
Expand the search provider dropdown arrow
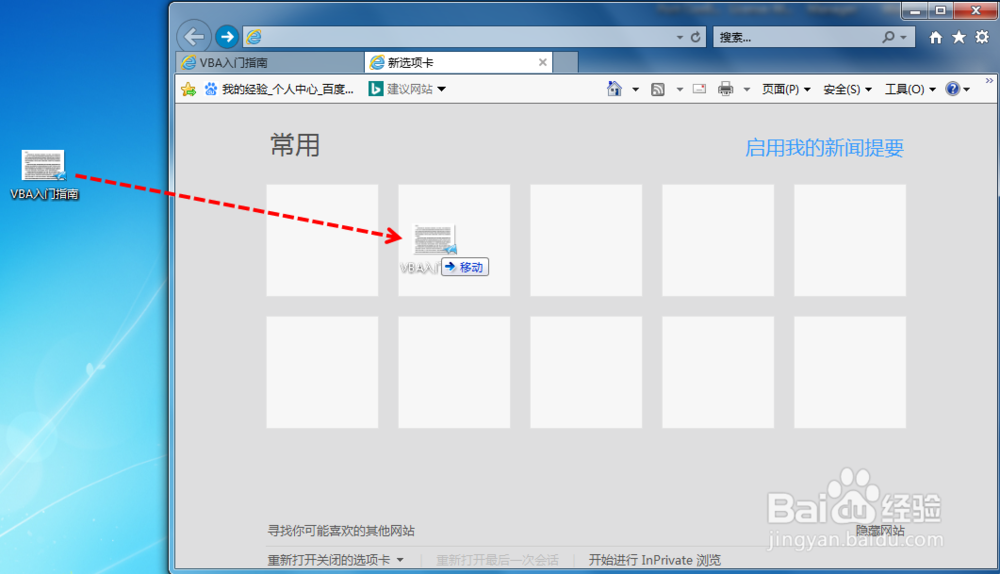pyautogui.click(x=903, y=38)
